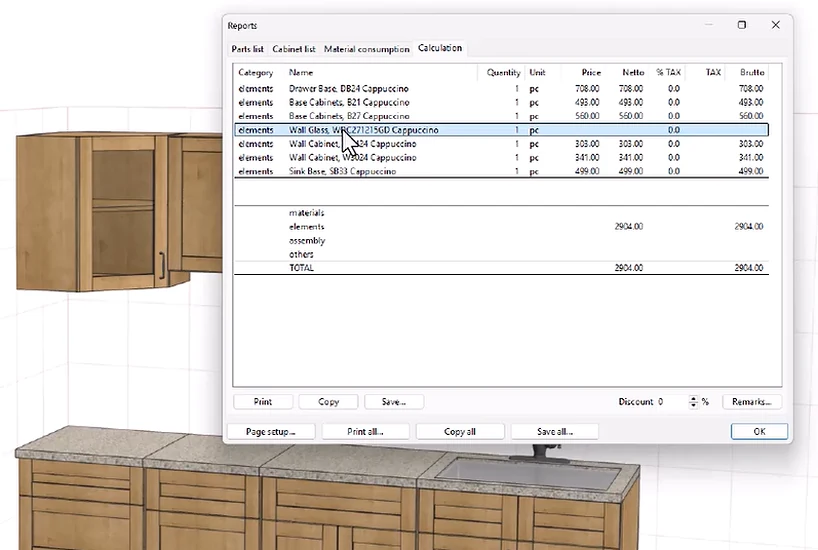Select the Base Cabinets, B27 Cappuccino row
The width and height of the screenshot is (818, 550).
(x=501, y=116)
